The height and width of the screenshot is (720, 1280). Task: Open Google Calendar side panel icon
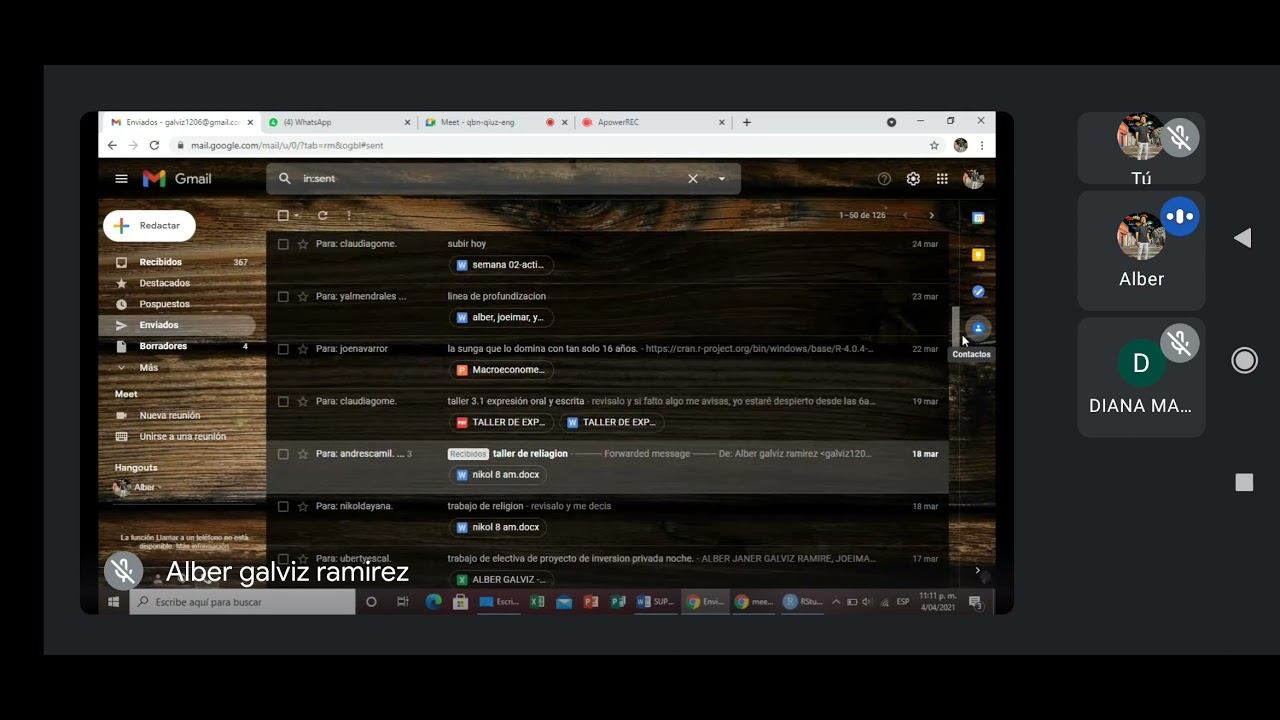click(978, 218)
